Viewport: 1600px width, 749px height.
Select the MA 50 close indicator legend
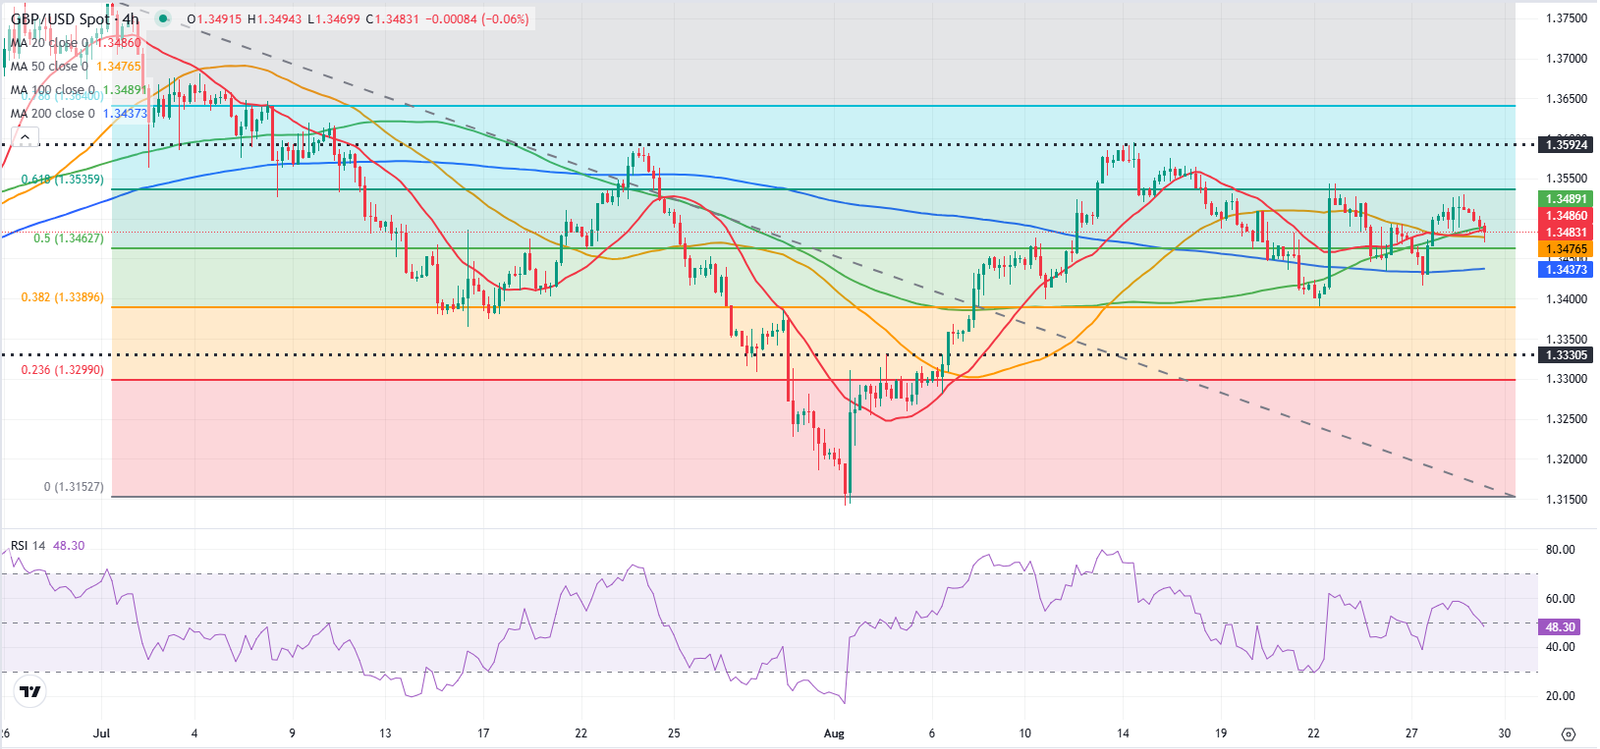click(75, 66)
